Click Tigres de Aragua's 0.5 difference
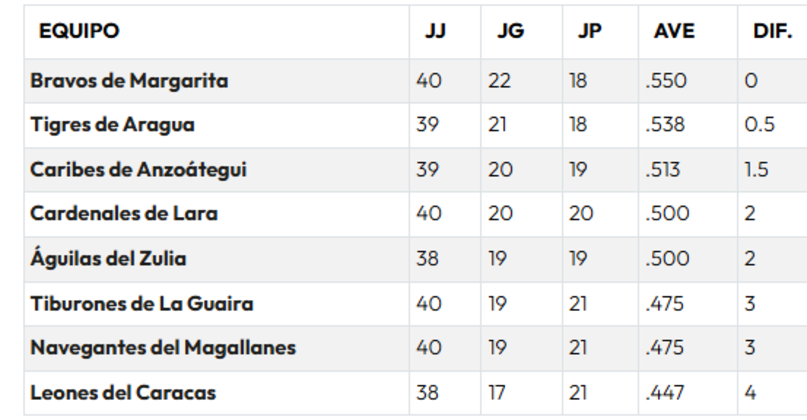This screenshot has height=420, width=807. 759,125
